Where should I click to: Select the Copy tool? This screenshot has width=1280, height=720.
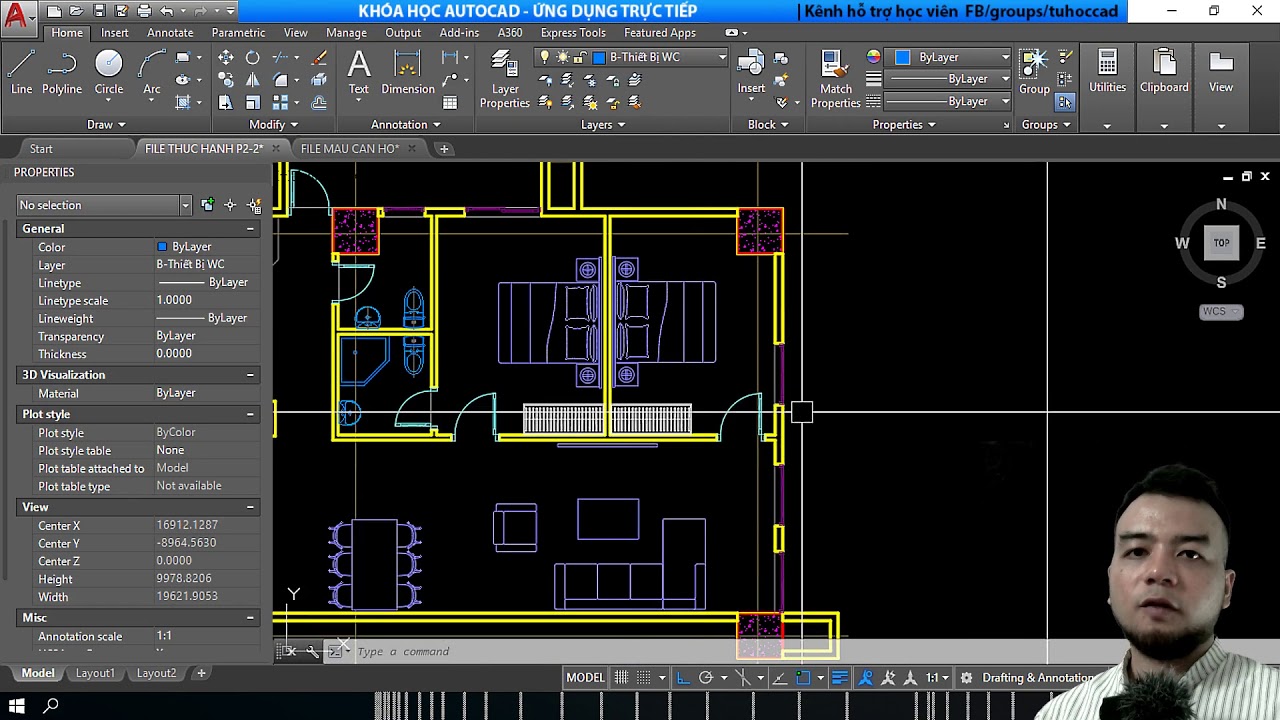pos(226,80)
